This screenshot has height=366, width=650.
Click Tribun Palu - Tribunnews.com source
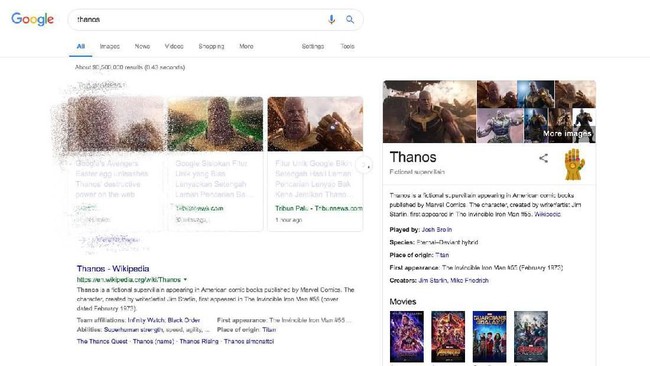tap(318, 208)
